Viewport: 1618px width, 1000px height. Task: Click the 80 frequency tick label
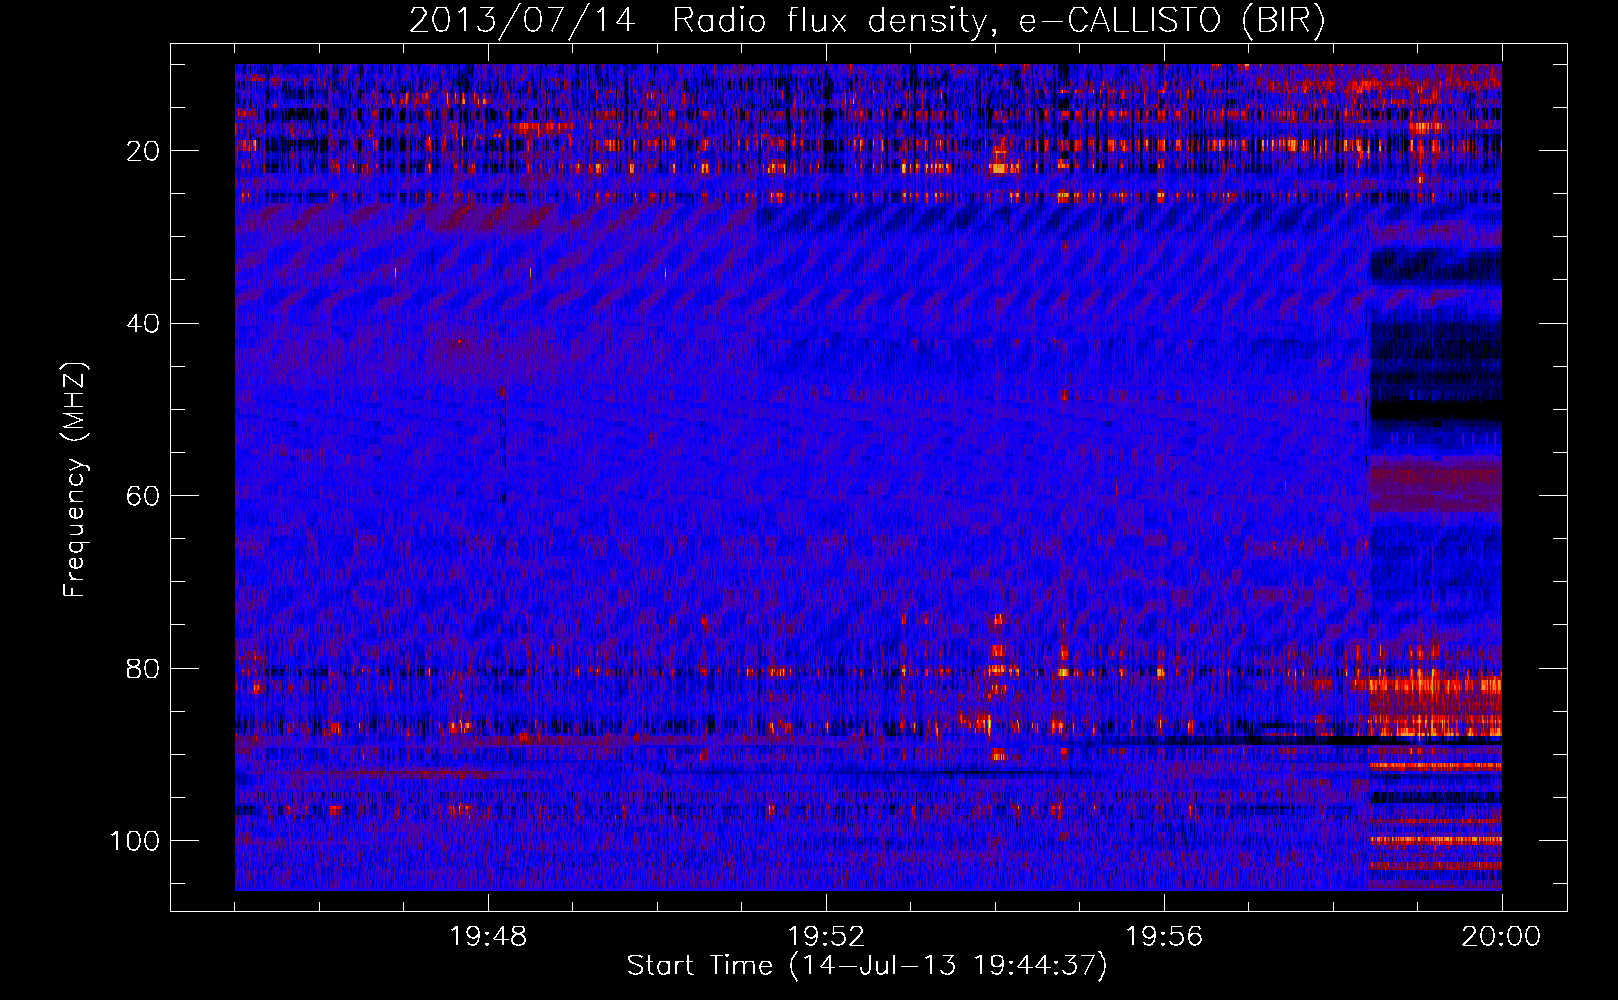(144, 669)
